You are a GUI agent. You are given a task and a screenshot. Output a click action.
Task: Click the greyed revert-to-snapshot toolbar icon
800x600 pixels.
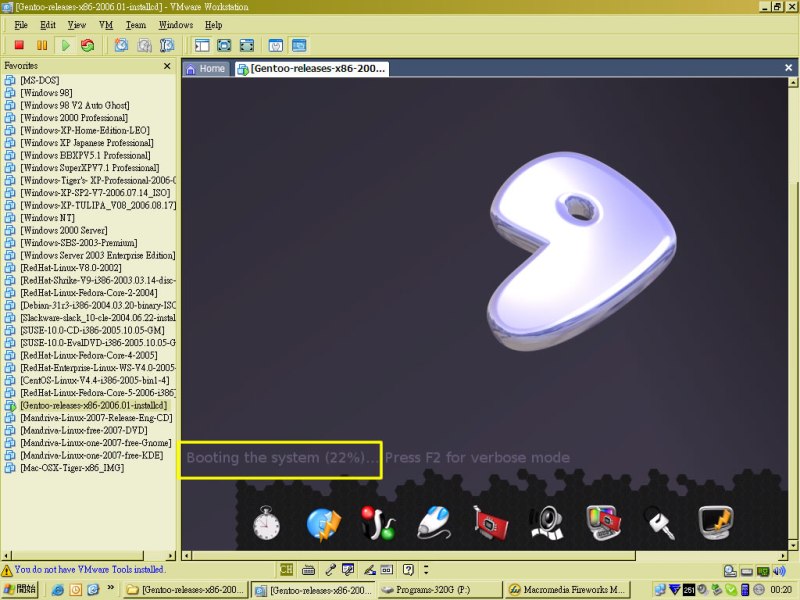coord(144,45)
